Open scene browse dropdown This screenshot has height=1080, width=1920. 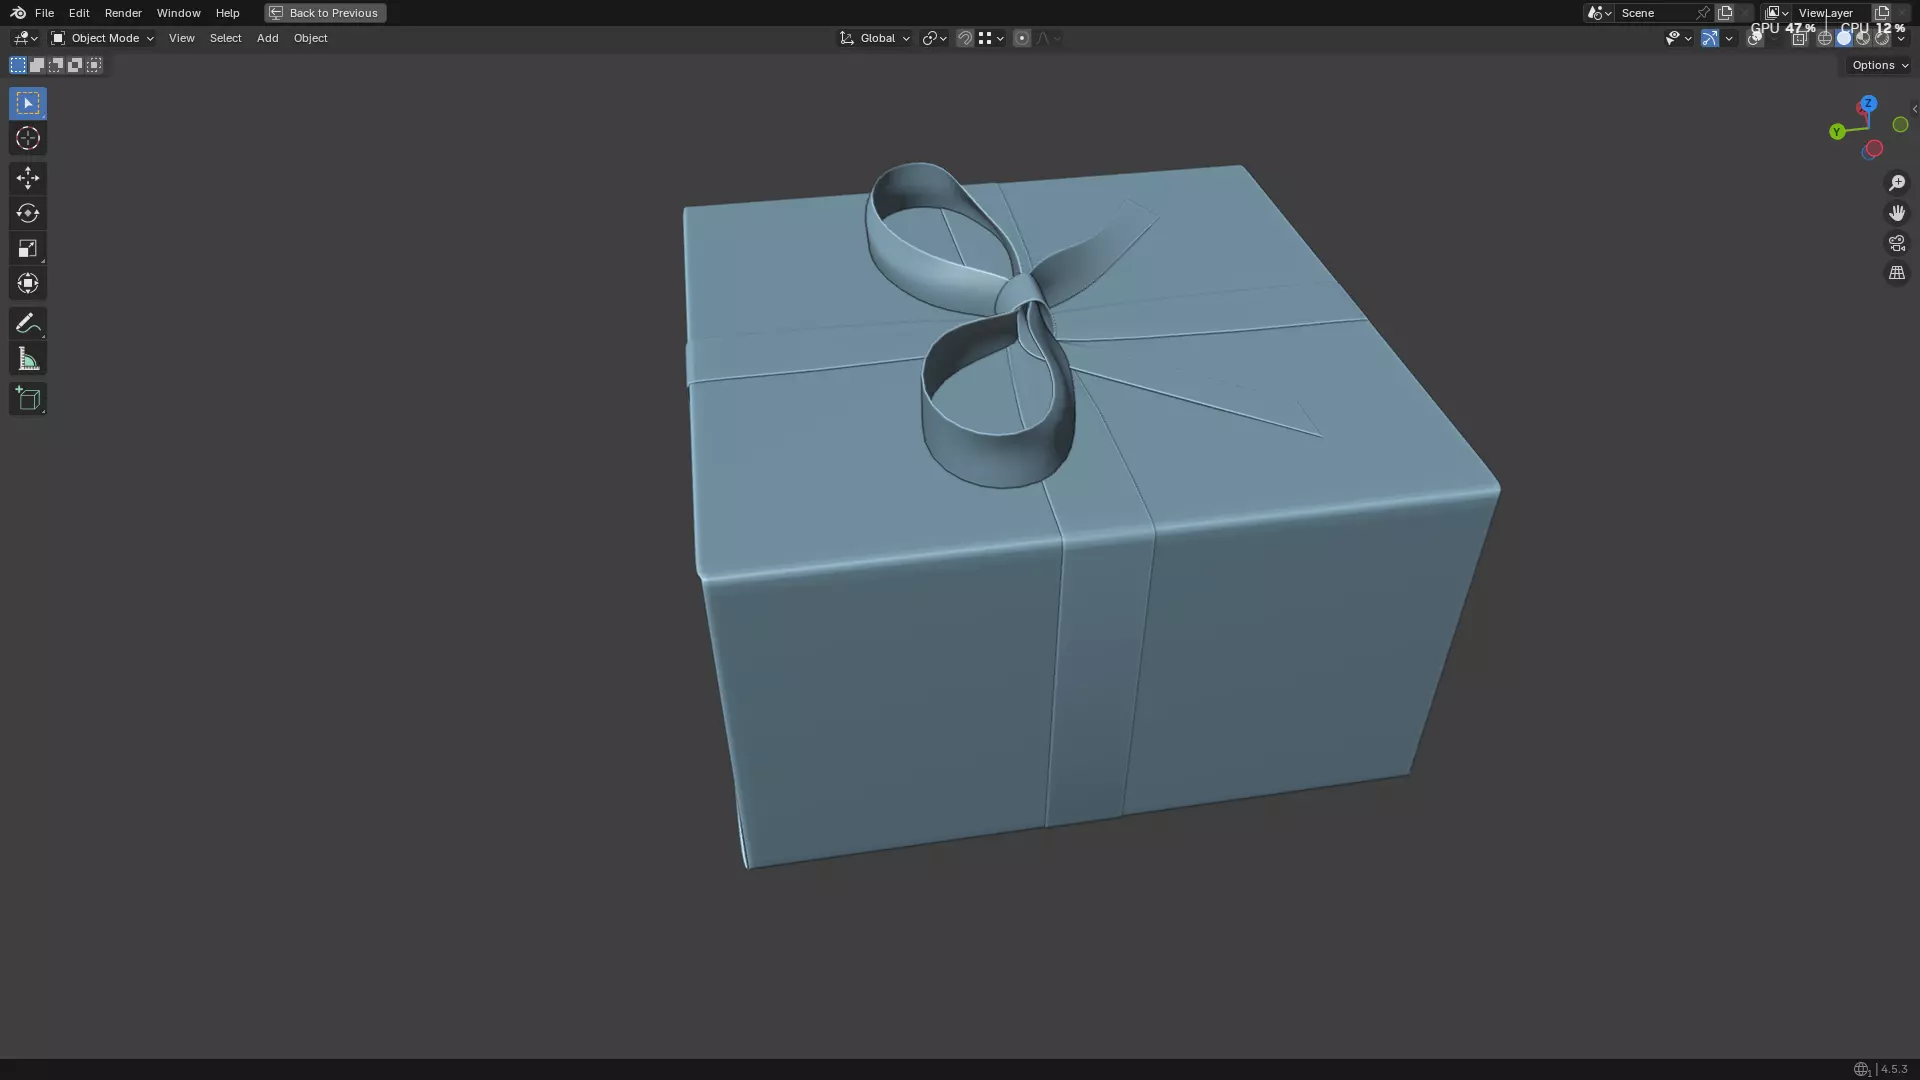point(1598,13)
